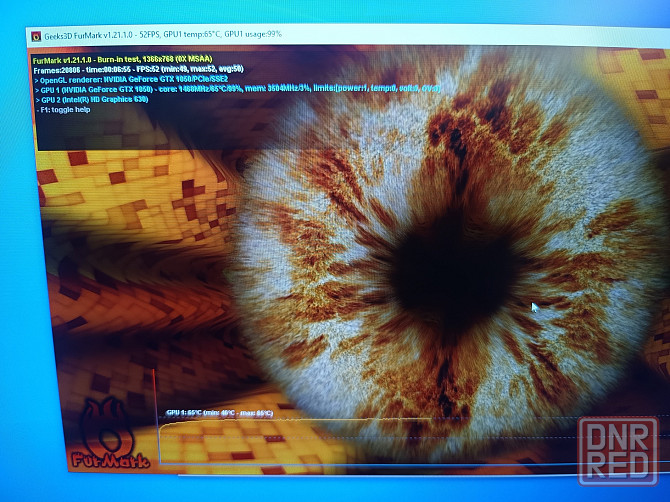Image resolution: width=670 pixels, height=502 pixels.
Task: Click the 'F1: toggle help' line
Action: tap(72, 111)
